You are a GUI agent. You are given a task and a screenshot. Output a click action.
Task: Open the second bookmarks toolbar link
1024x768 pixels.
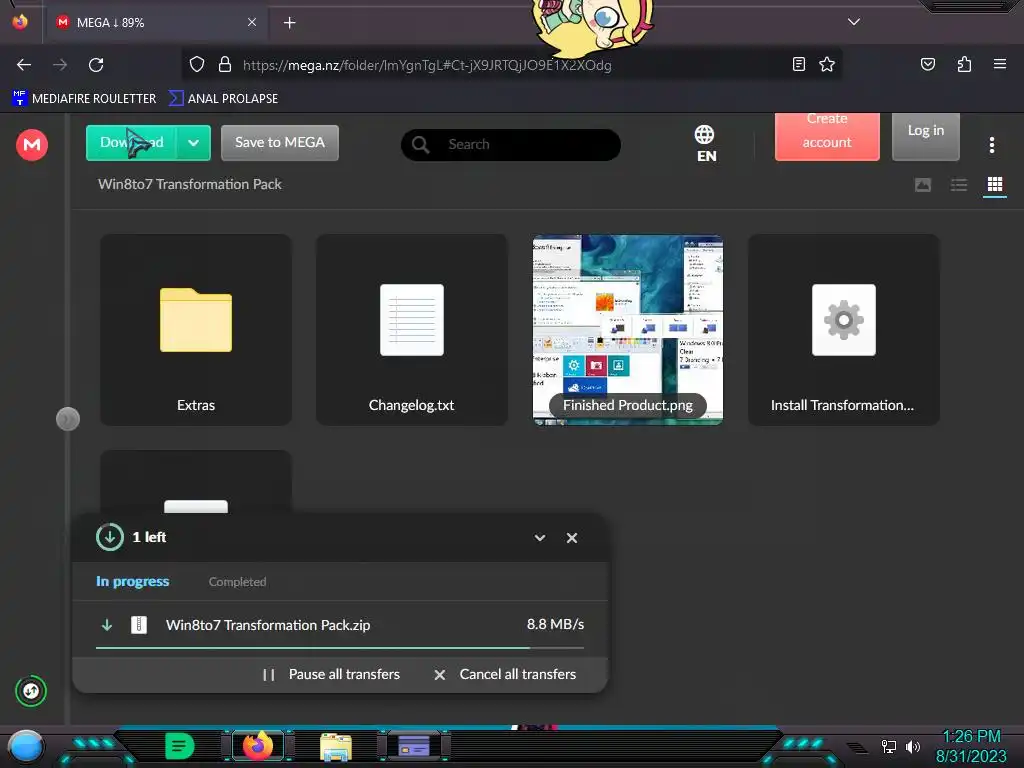(x=223, y=99)
